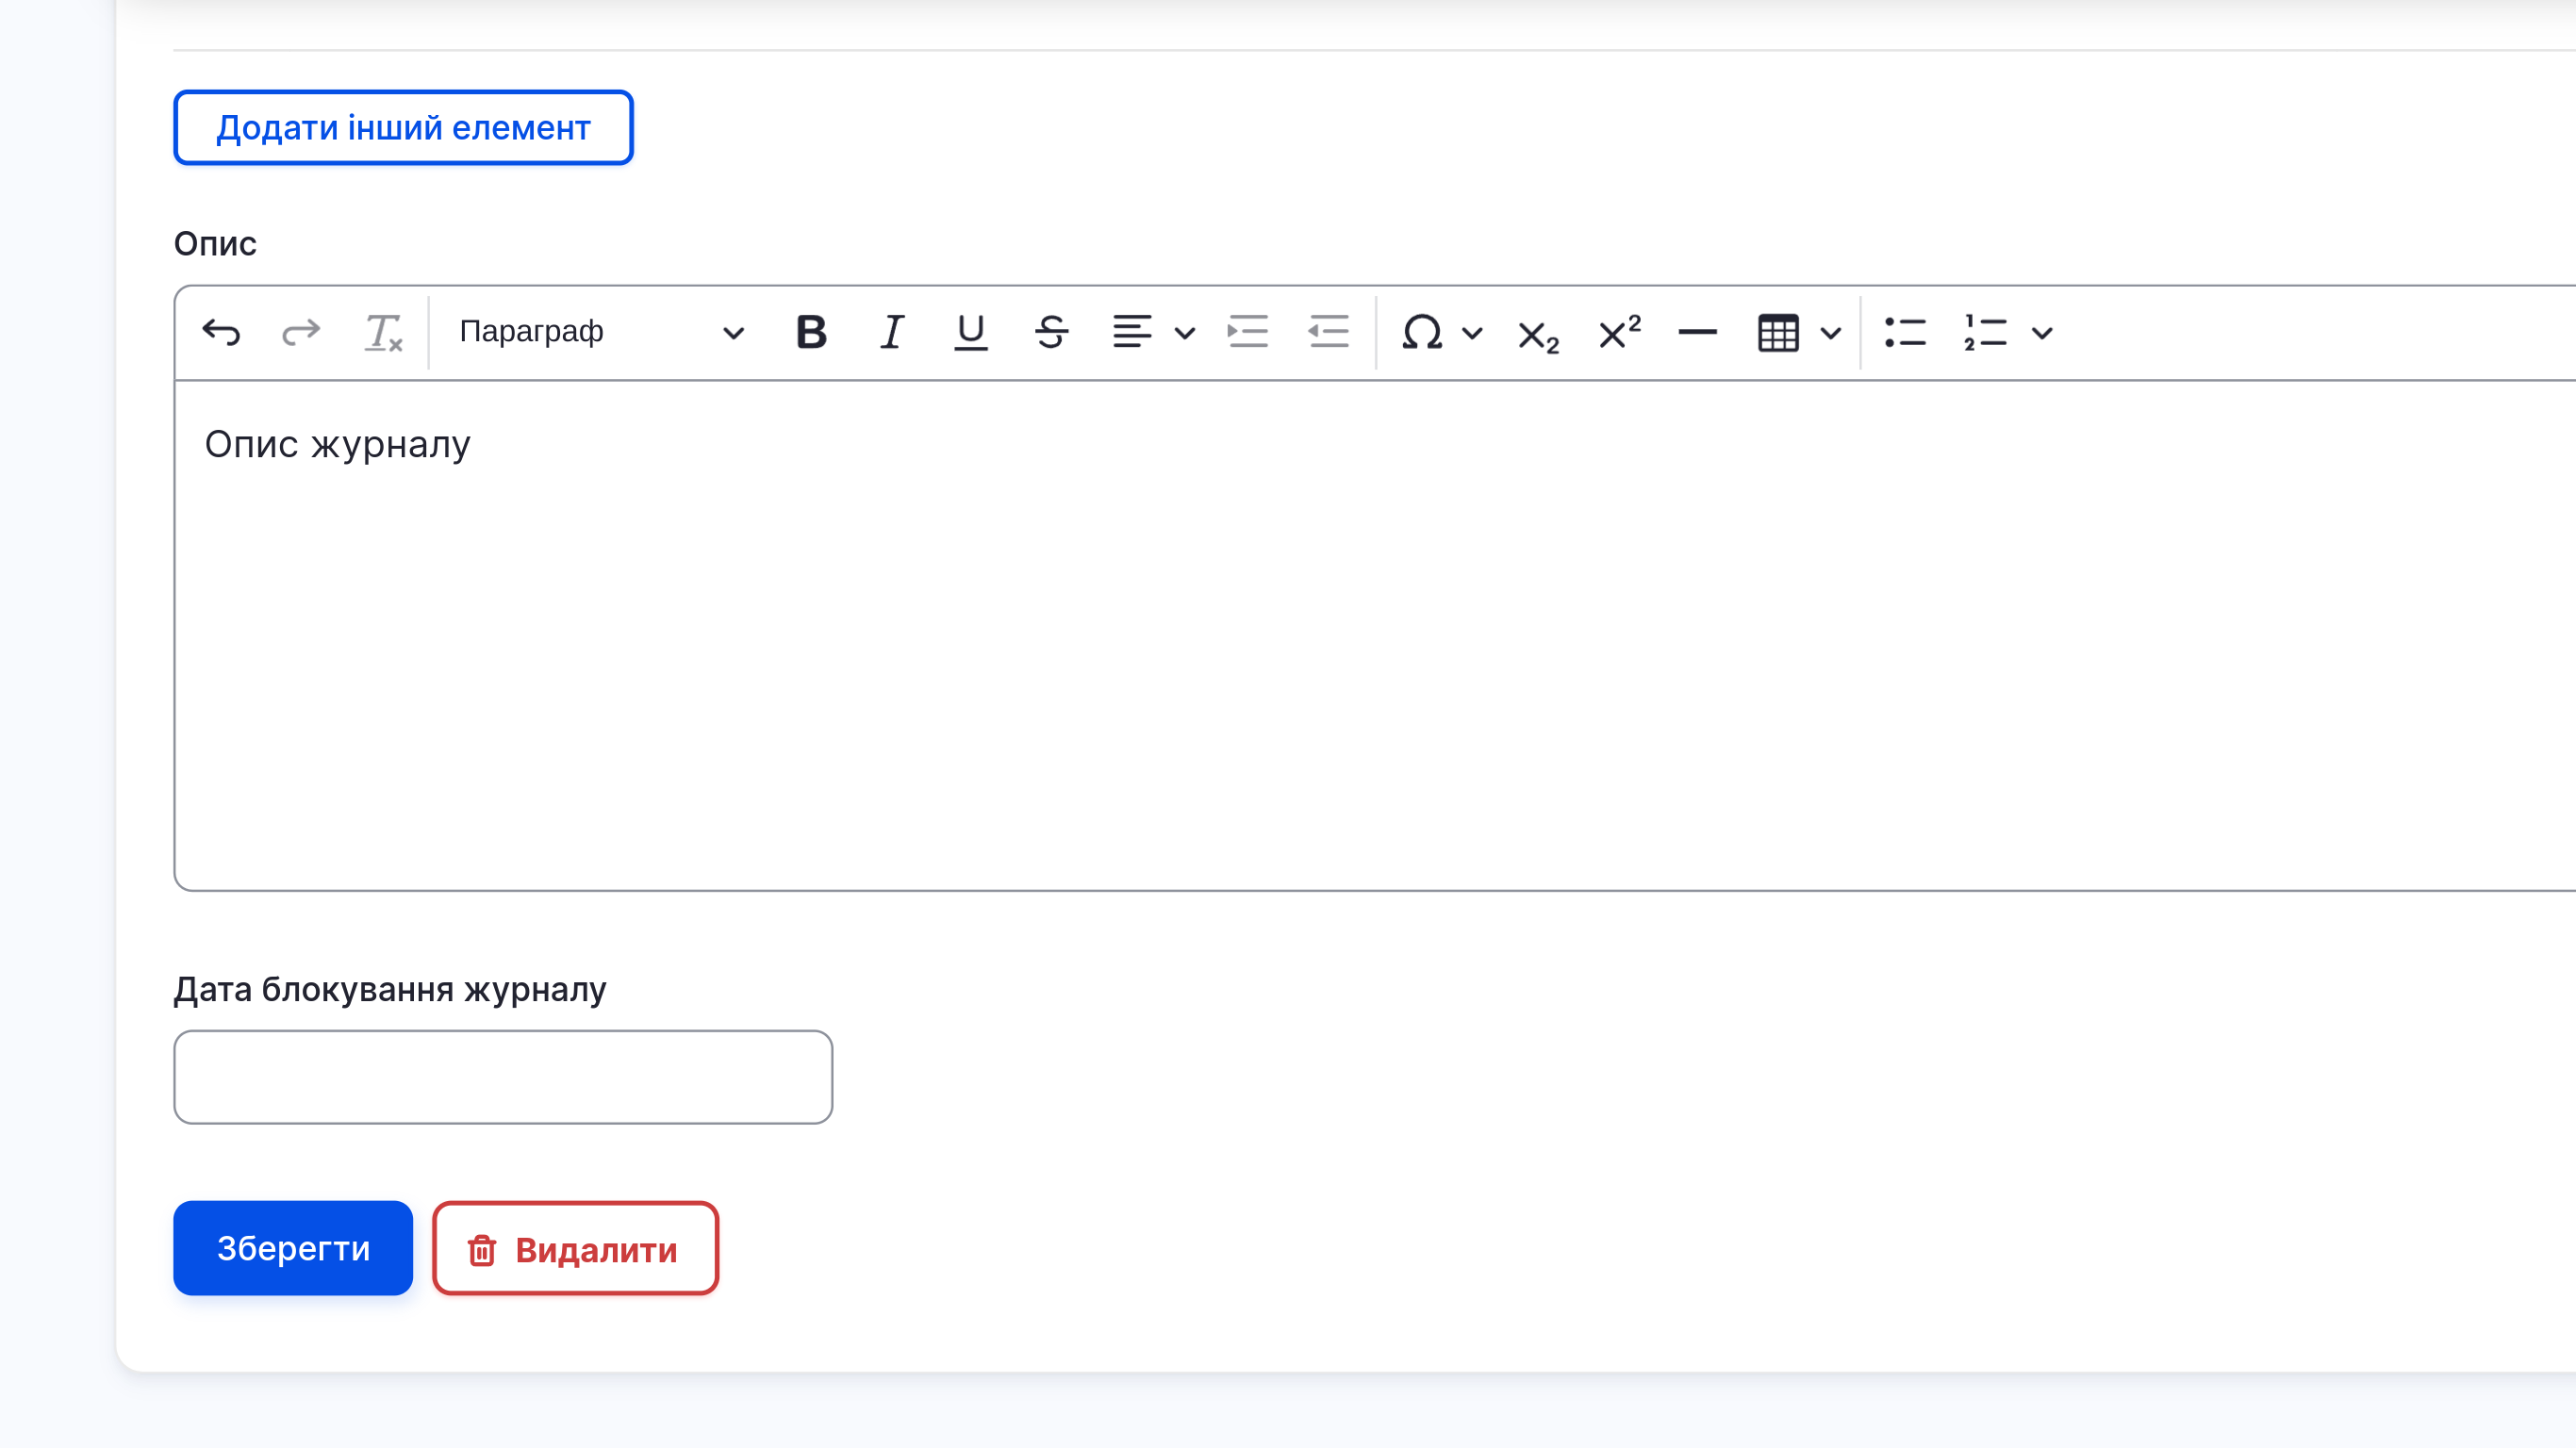Apply superscript formatting
The image size is (2576, 1448).
(1617, 330)
